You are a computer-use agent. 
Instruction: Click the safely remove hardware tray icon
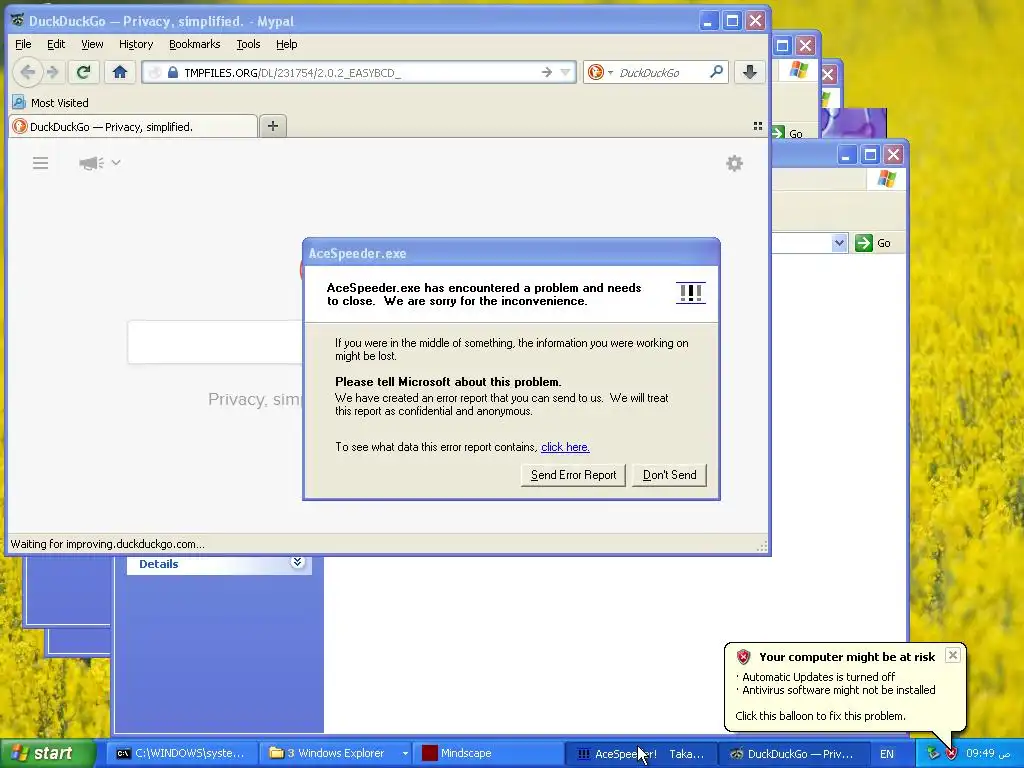933,754
